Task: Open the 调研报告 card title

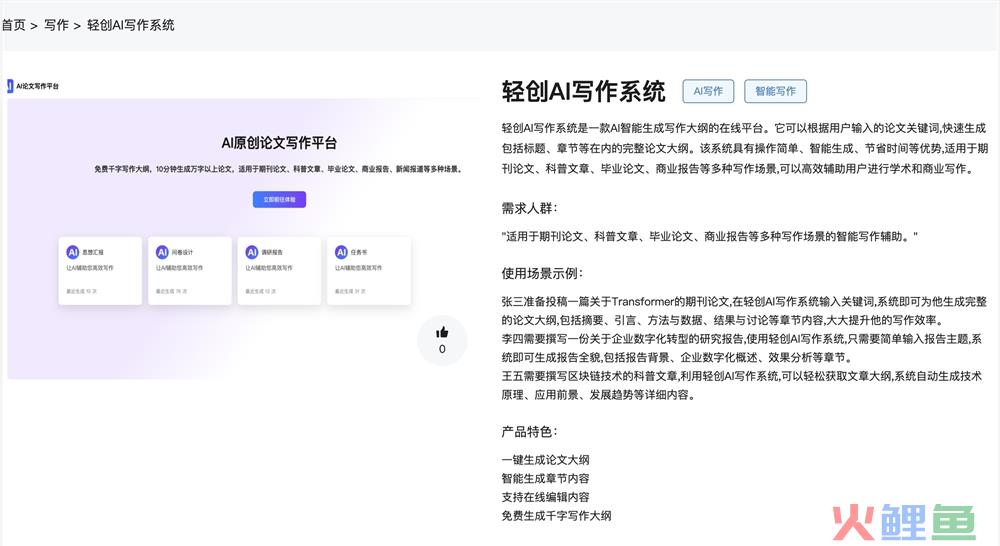Action: (x=272, y=253)
